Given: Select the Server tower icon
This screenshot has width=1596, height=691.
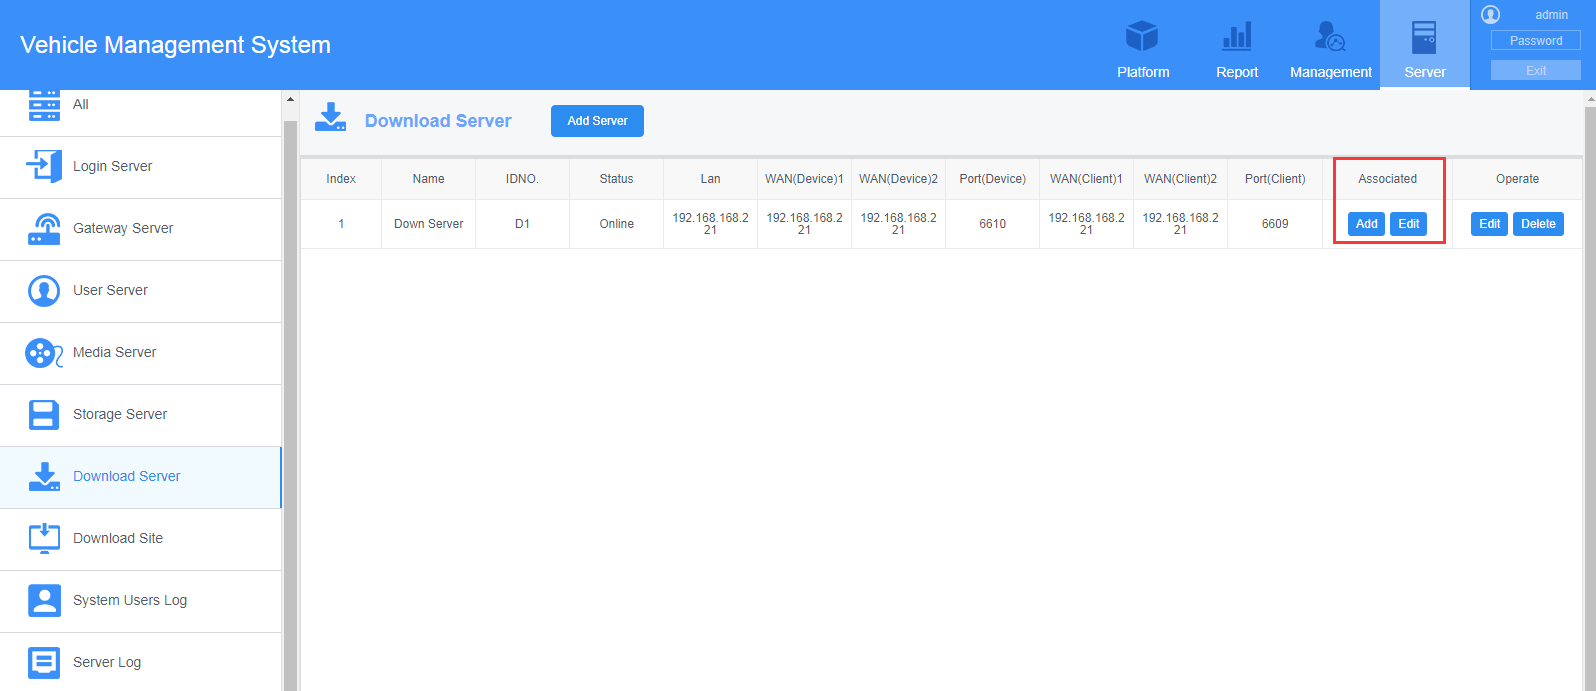Looking at the screenshot, I should [1424, 37].
